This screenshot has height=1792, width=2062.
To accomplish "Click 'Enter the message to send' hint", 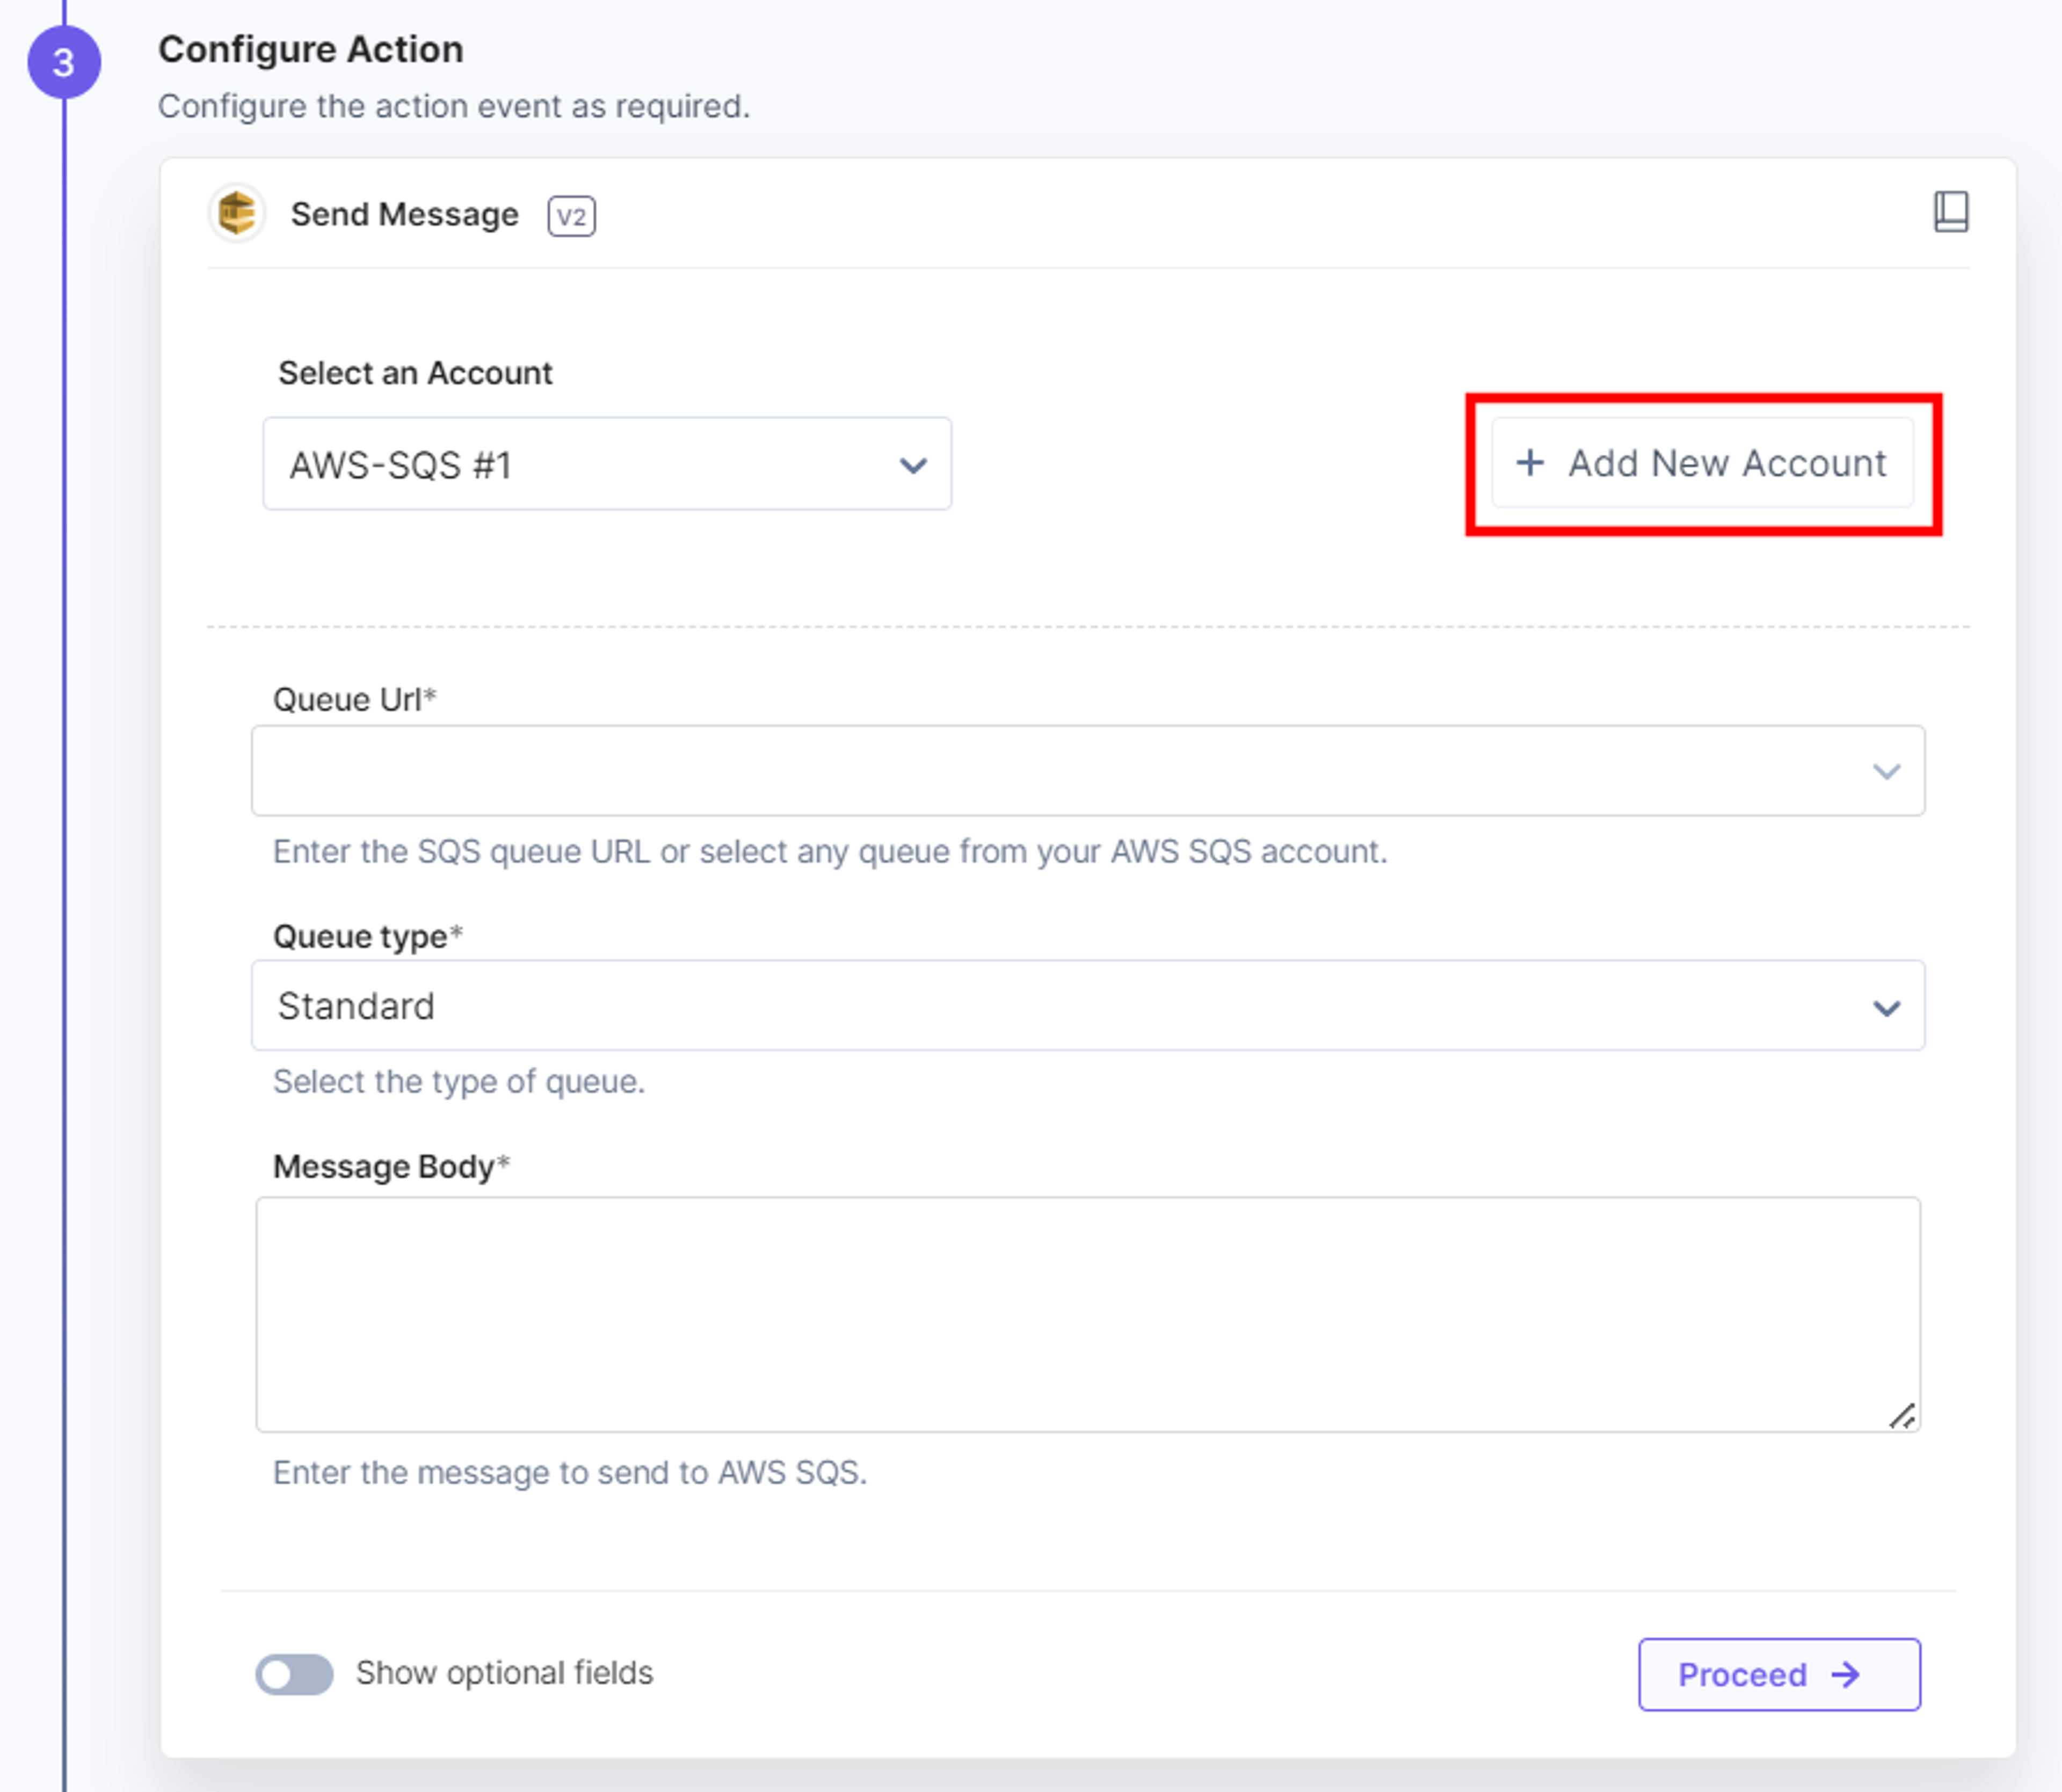I will point(570,1472).
